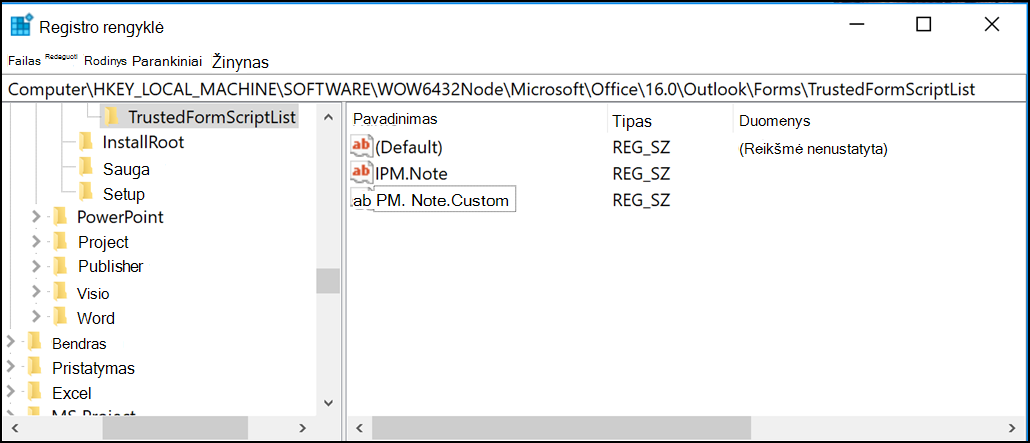Screen dimensions: 1030x443
Task: Click tree pane scroll down arrow
Action: [328, 403]
